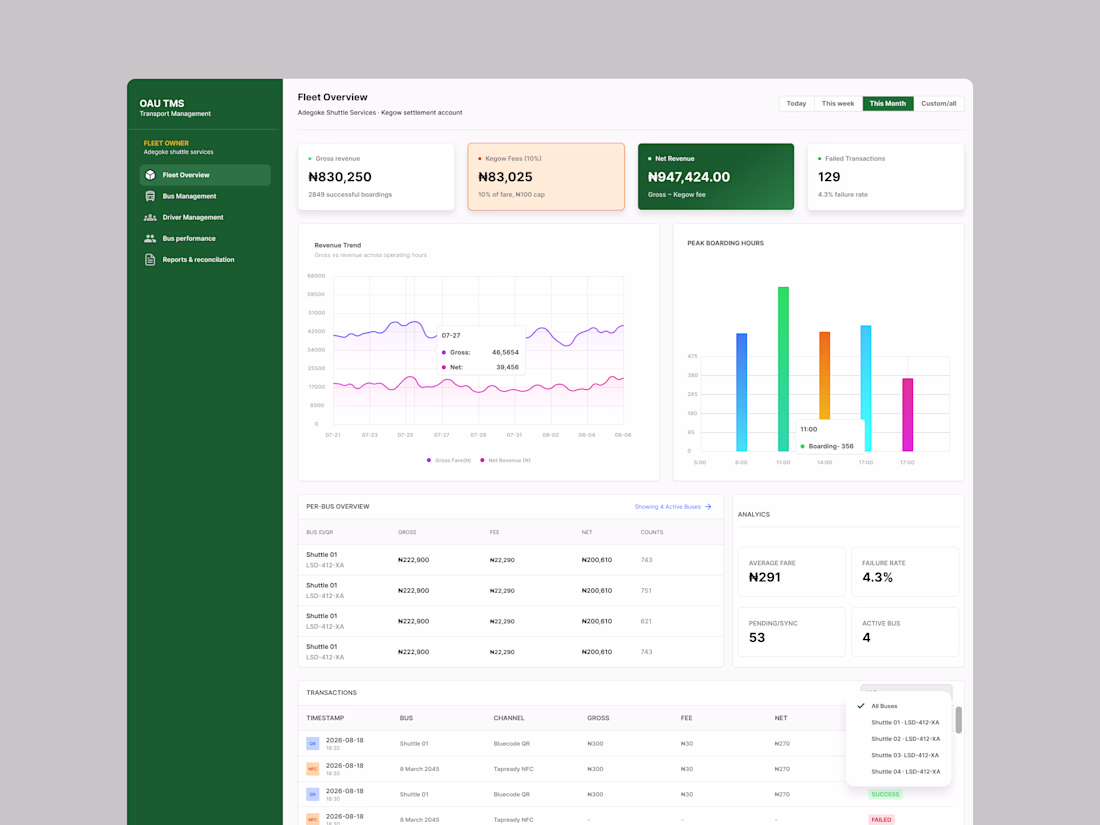The image size is (1100, 825).
Task: Click the Fleet Overview cube icon
Action: pos(150,175)
